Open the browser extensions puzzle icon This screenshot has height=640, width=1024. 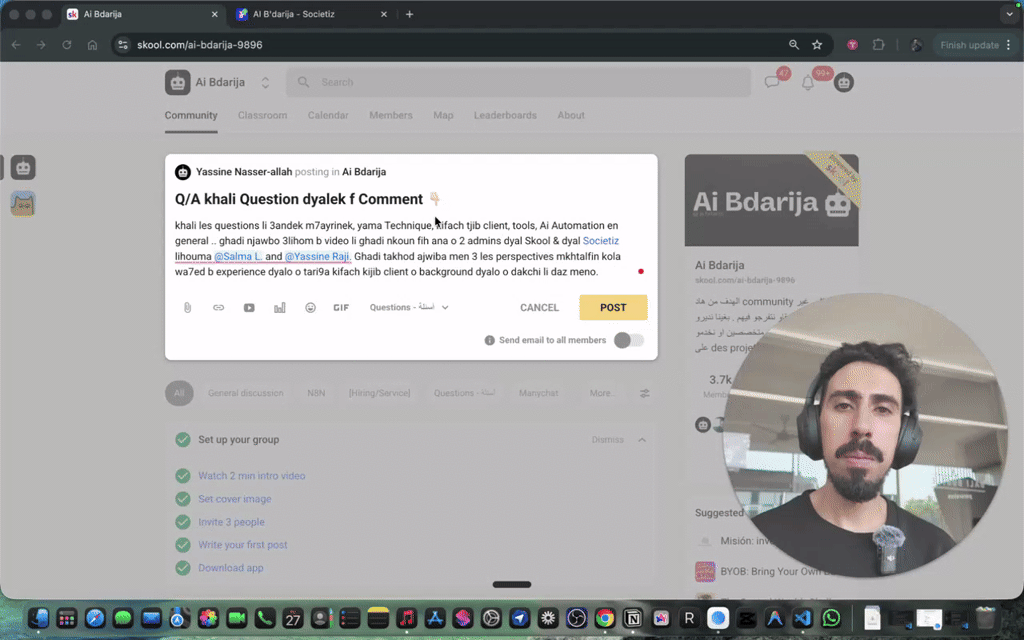878,45
